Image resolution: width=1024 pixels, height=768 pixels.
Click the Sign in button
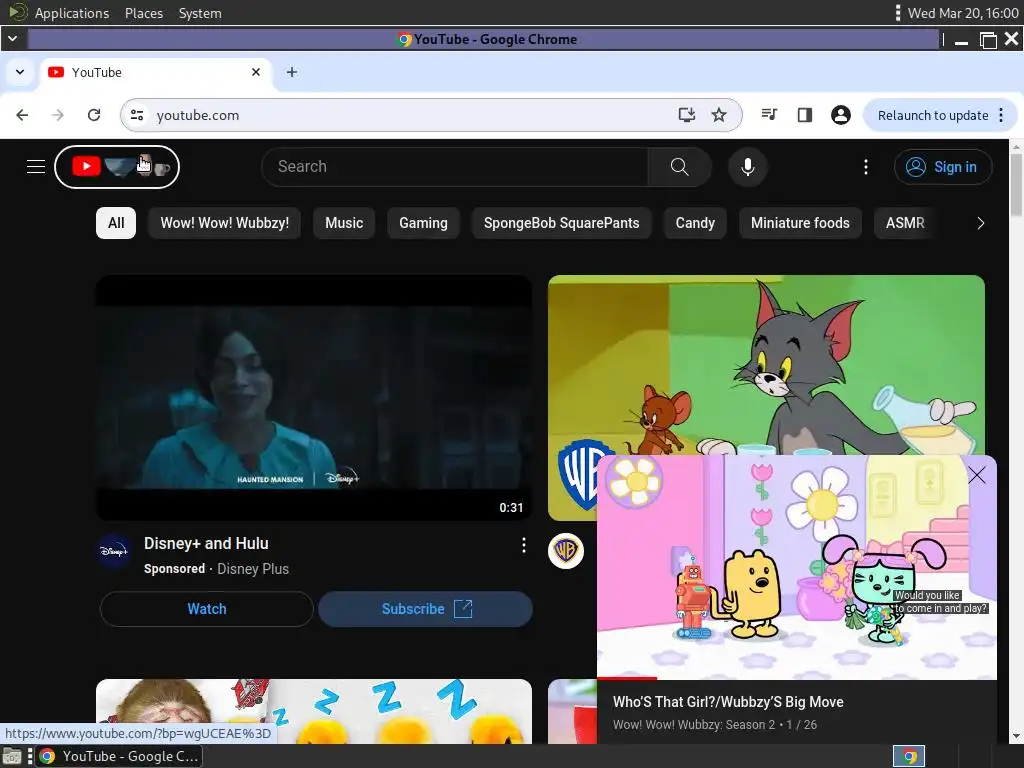(942, 167)
